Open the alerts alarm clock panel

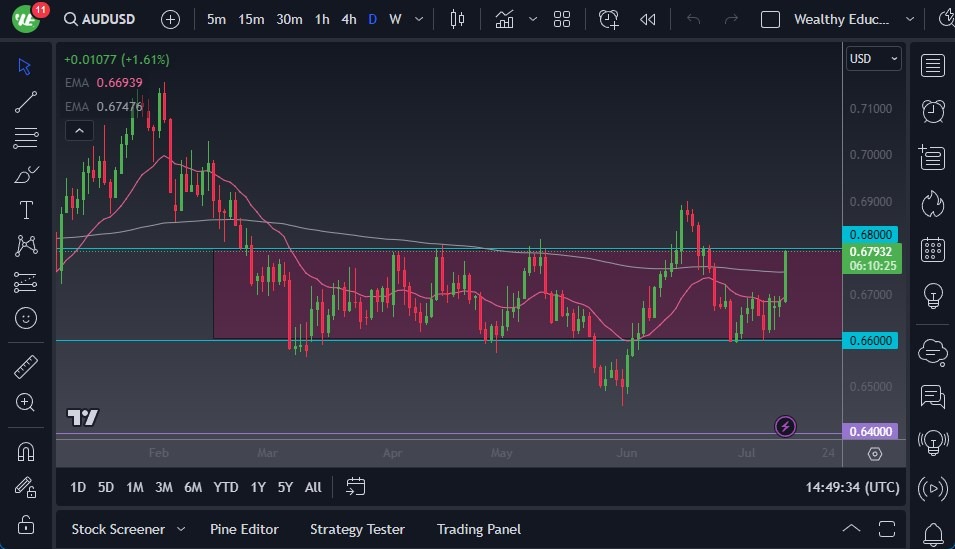tap(933, 111)
